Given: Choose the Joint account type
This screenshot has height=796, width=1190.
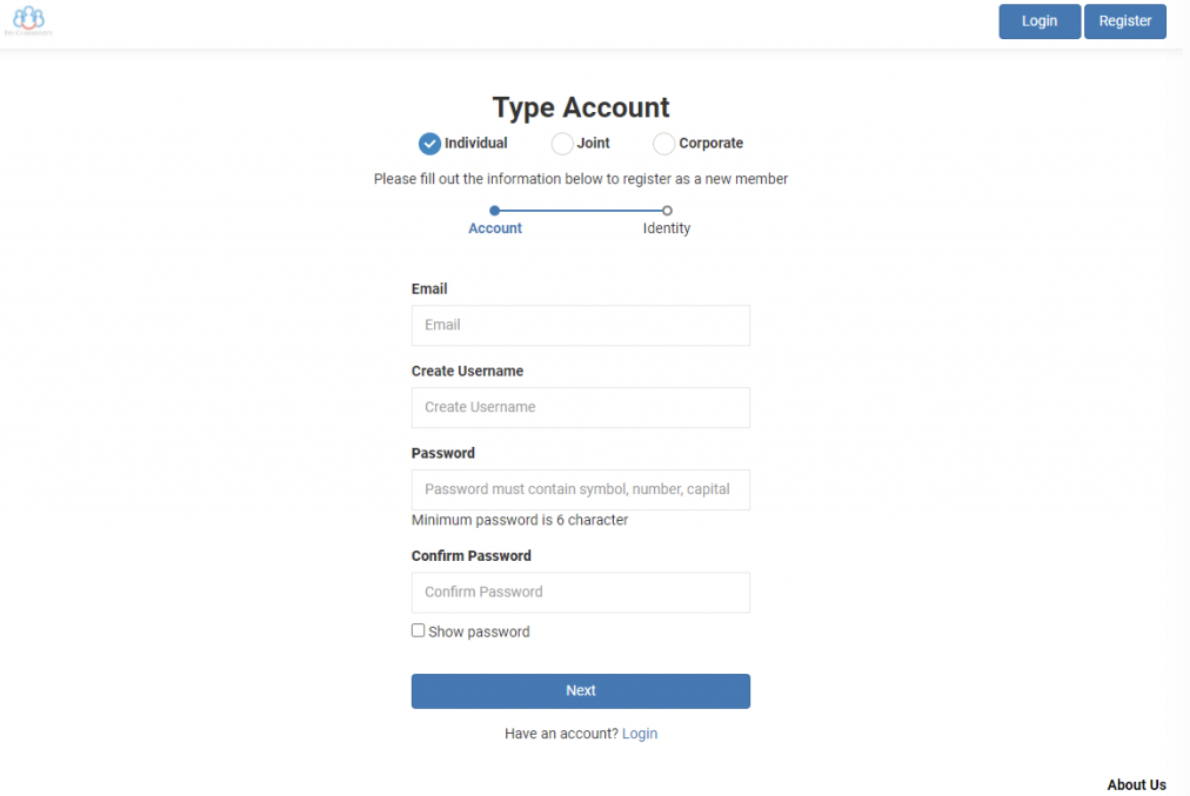Looking at the screenshot, I should pyautogui.click(x=562, y=144).
